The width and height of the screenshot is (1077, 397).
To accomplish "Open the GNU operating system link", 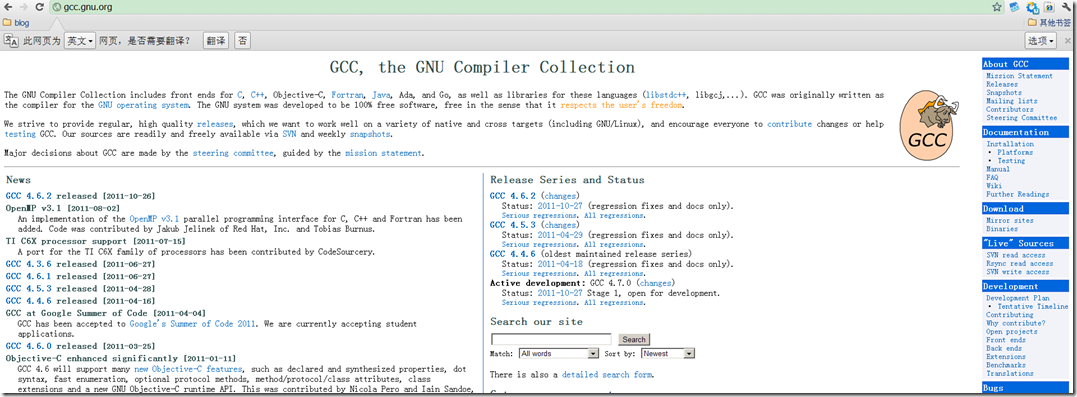I will 143,105.
